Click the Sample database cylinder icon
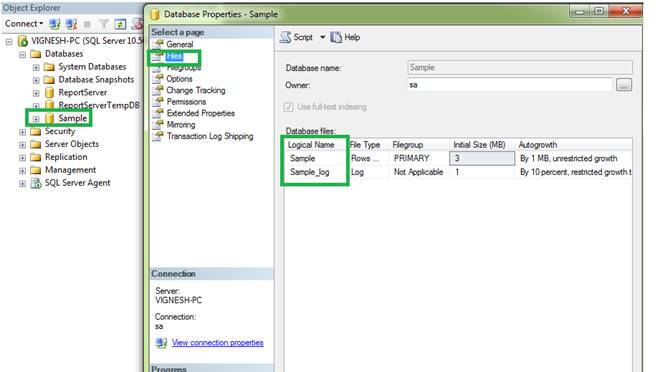The image size is (660, 372). (x=50, y=118)
